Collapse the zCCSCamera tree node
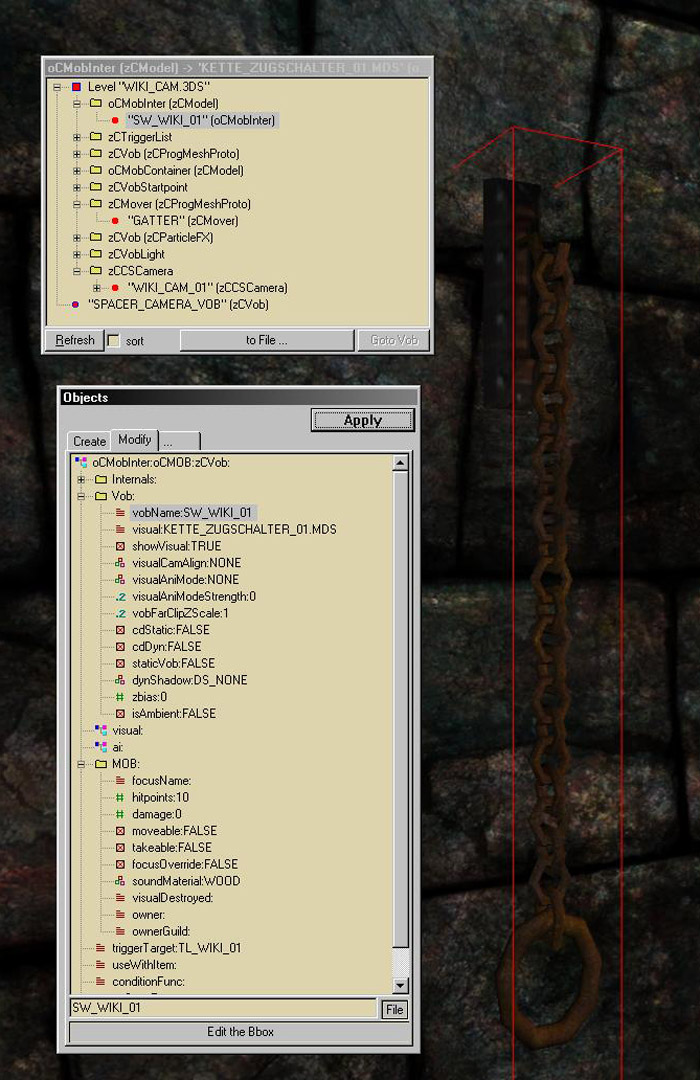This screenshot has width=700, height=1080. (x=77, y=271)
